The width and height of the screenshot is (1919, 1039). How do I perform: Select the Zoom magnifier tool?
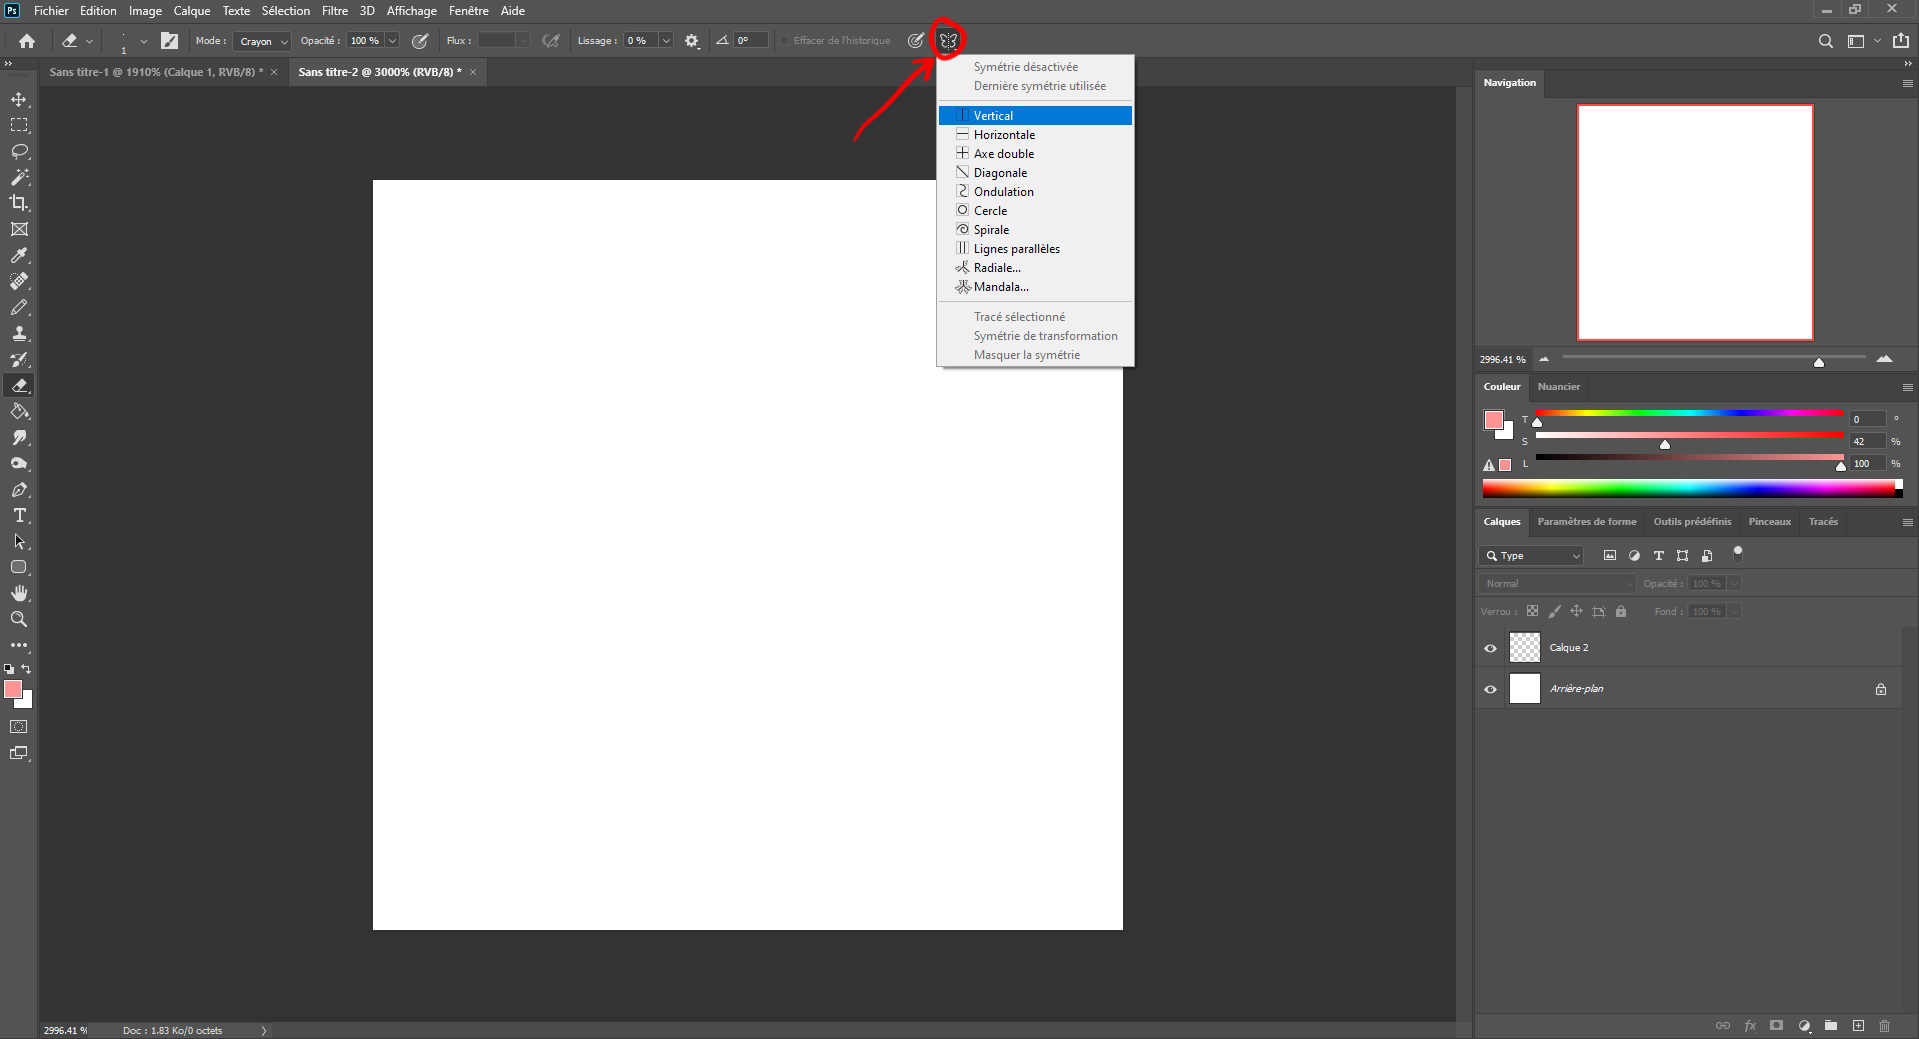pyautogui.click(x=19, y=620)
